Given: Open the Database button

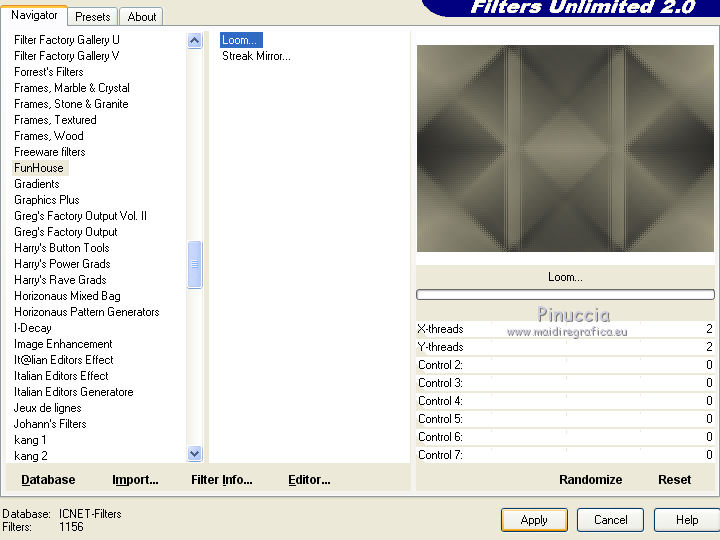Looking at the screenshot, I should click(x=48, y=480).
